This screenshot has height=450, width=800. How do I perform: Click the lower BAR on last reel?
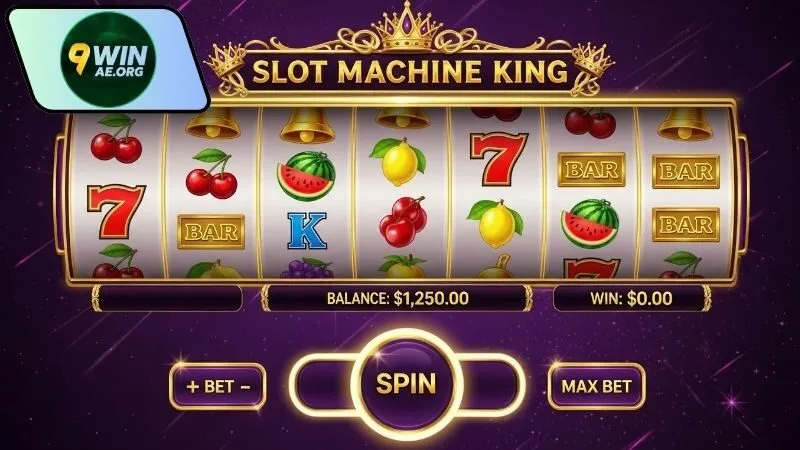pyautogui.click(x=686, y=224)
